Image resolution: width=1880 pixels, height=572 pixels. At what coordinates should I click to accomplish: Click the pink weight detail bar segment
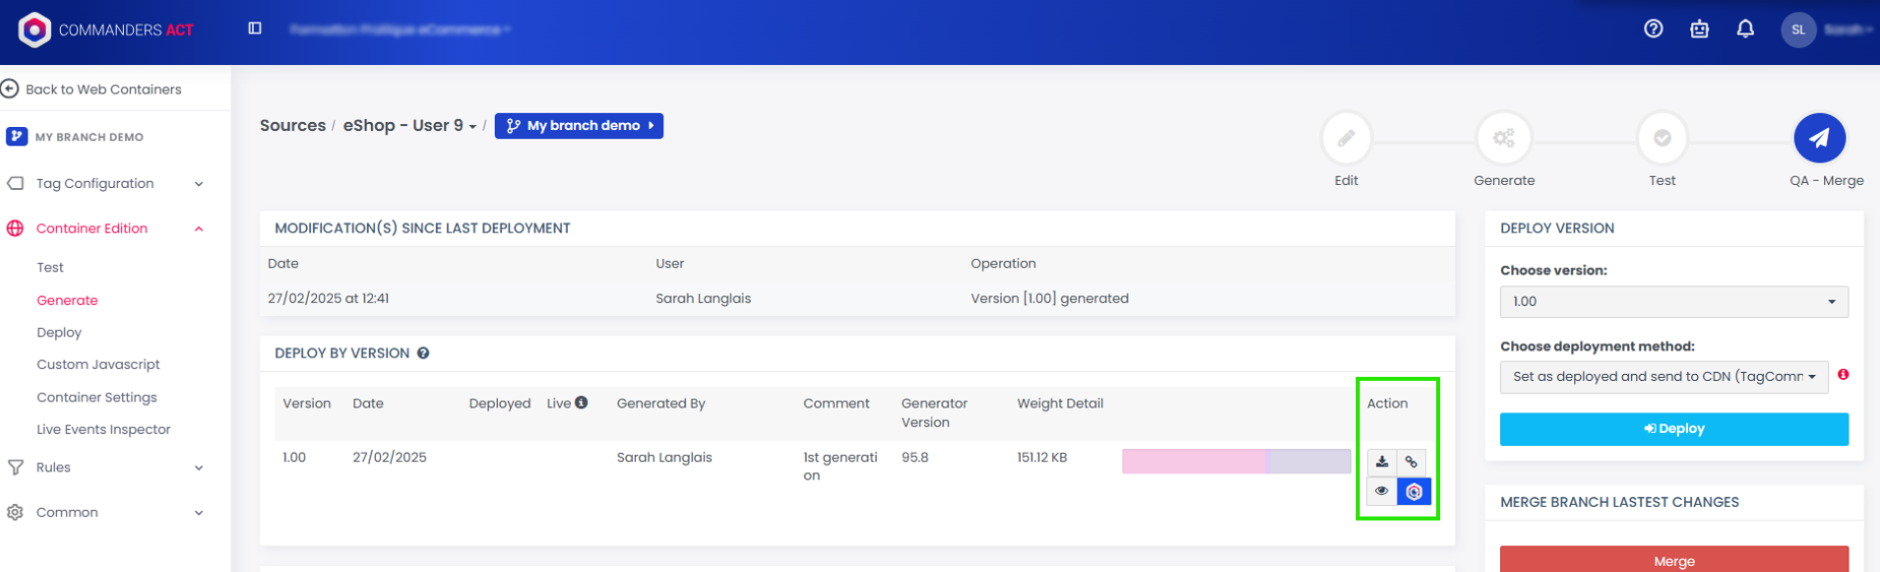[x=1193, y=461]
